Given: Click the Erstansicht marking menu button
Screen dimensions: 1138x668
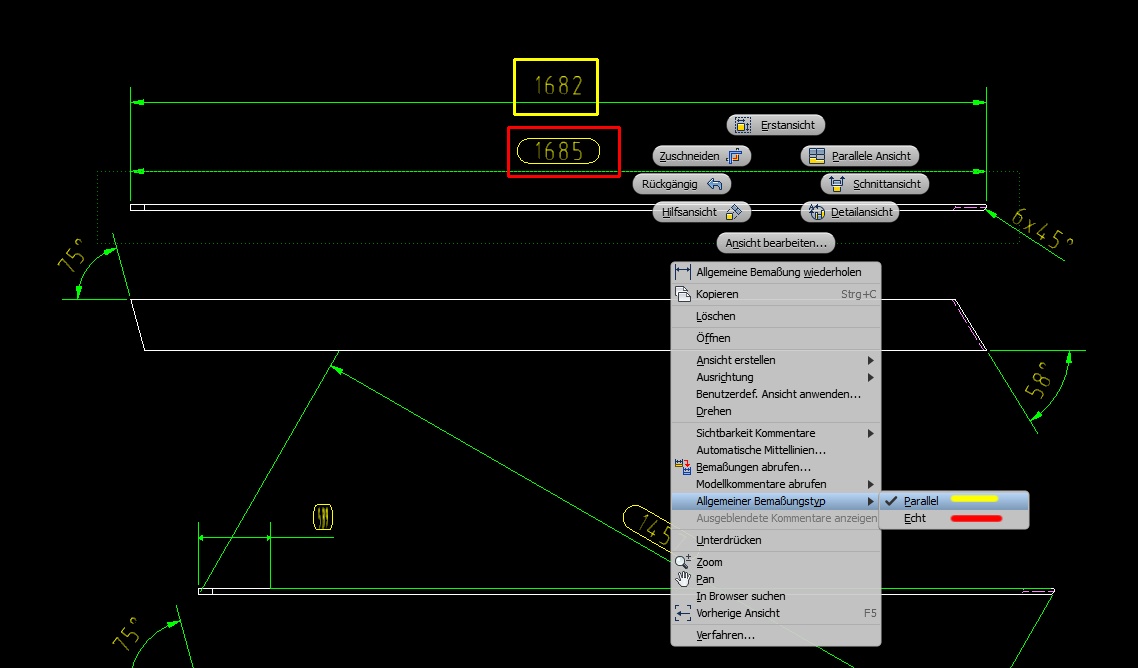Looking at the screenshot, I should click(776, 125).
